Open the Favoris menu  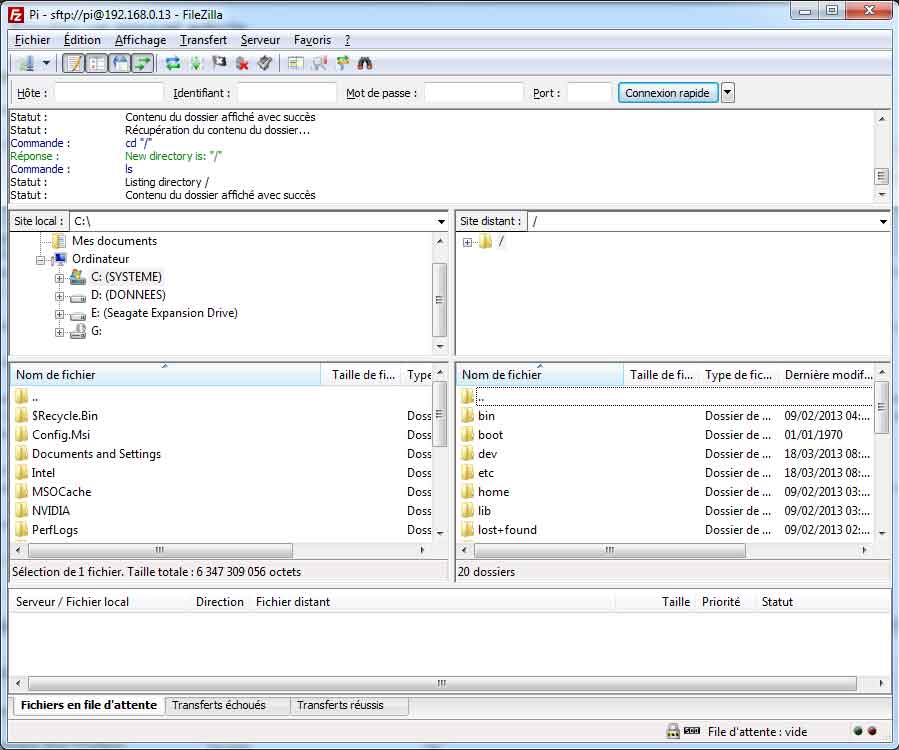pos(312,40)
